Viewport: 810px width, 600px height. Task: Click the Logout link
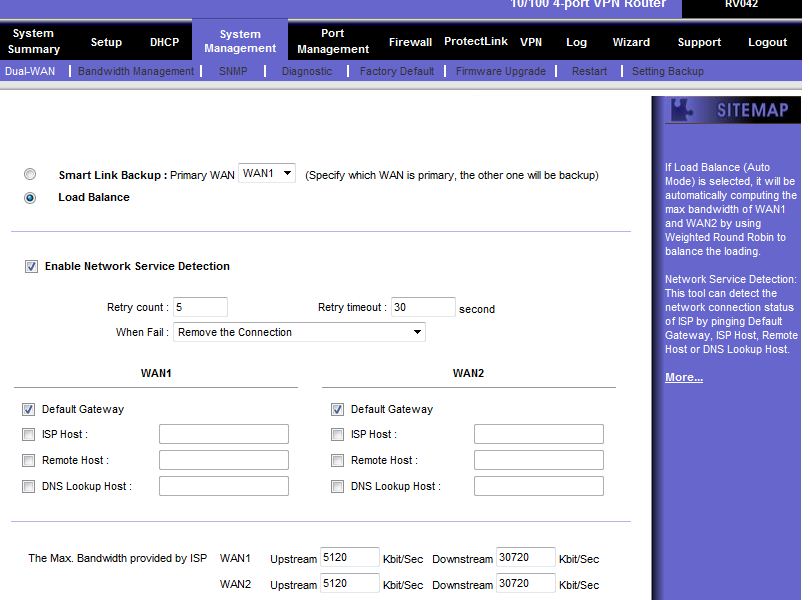tap(767, 42)
